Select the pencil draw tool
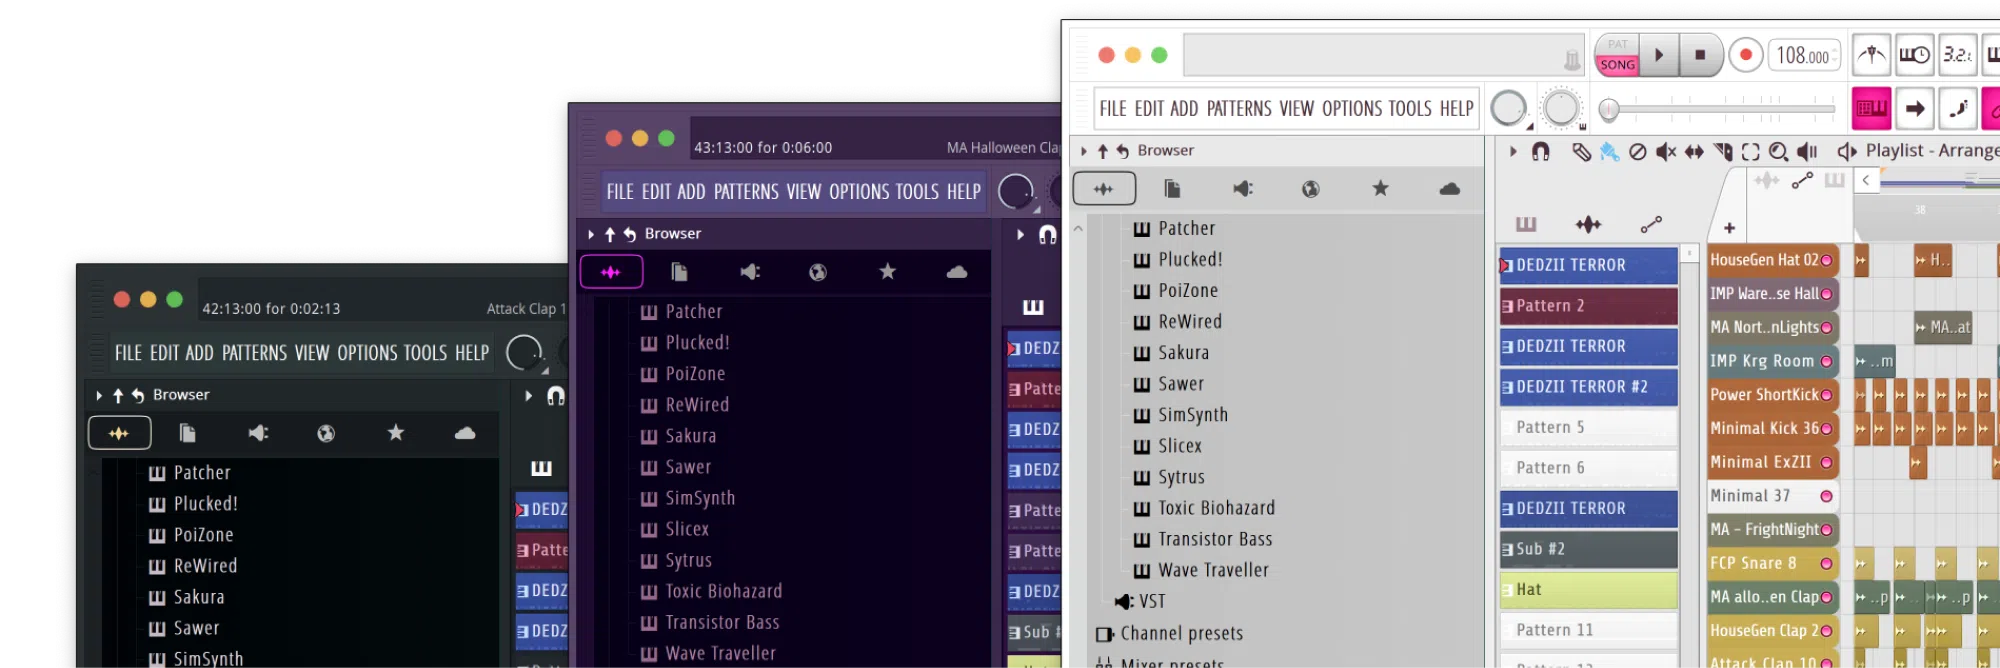The width and height of the screenshot is (2000, 668). click(1581, 152)
